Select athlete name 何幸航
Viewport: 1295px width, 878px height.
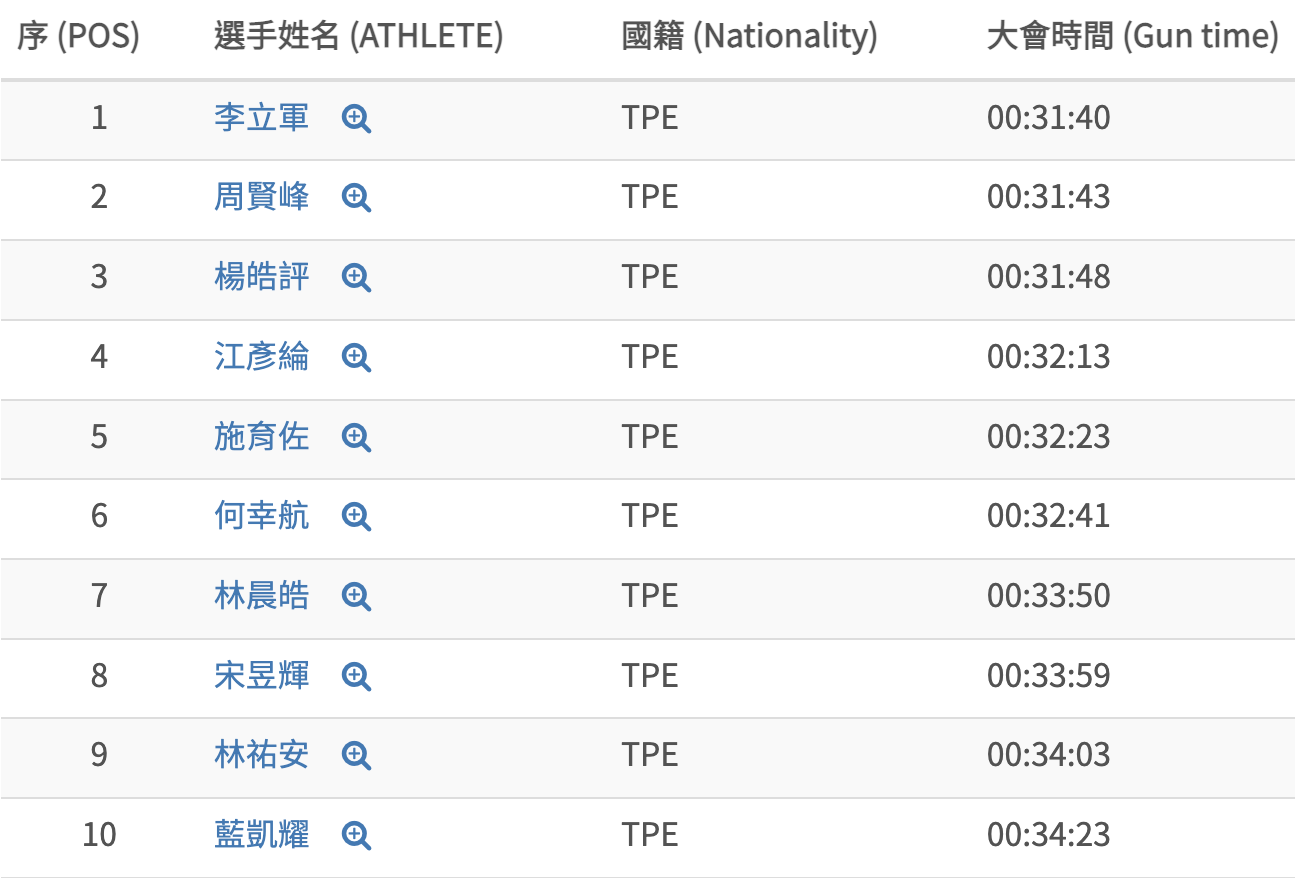point(262,516)
